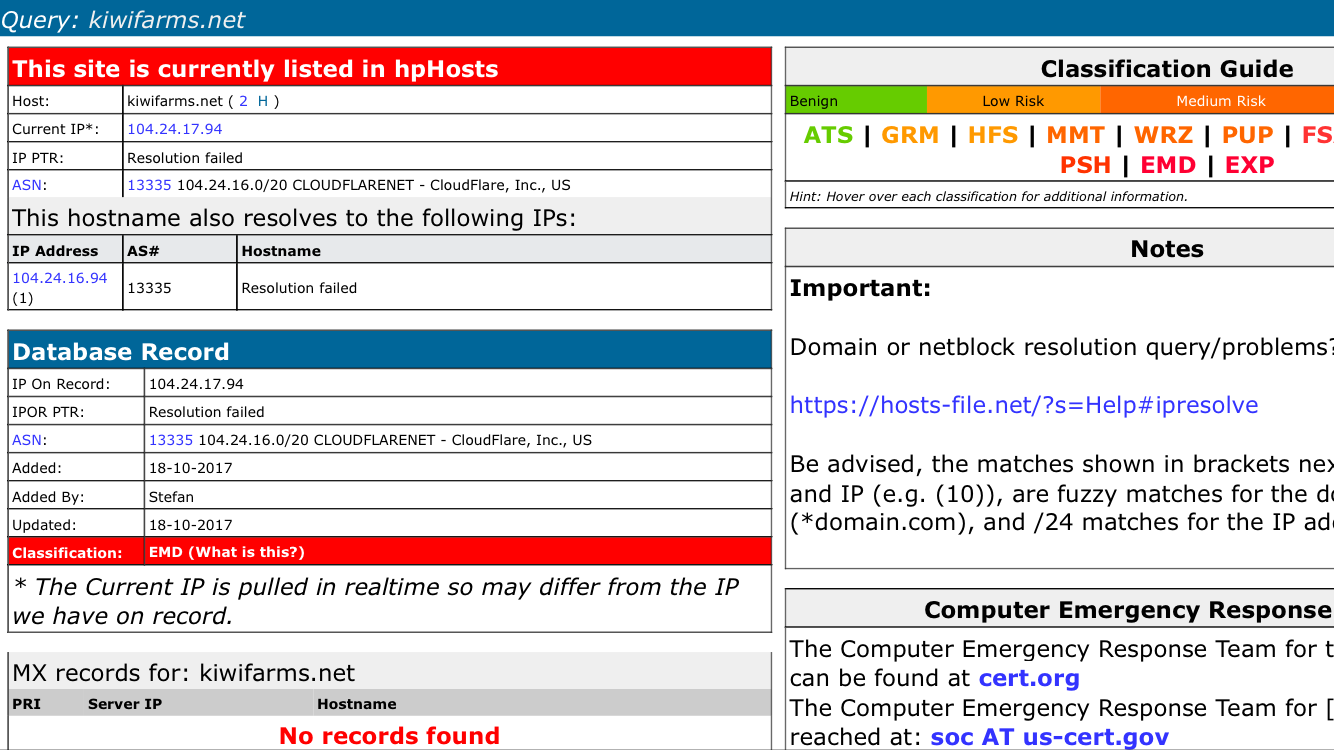1334x750 pixels.
Task: Open the ASN label link in Database Record
Action: [x=27, y=440]
